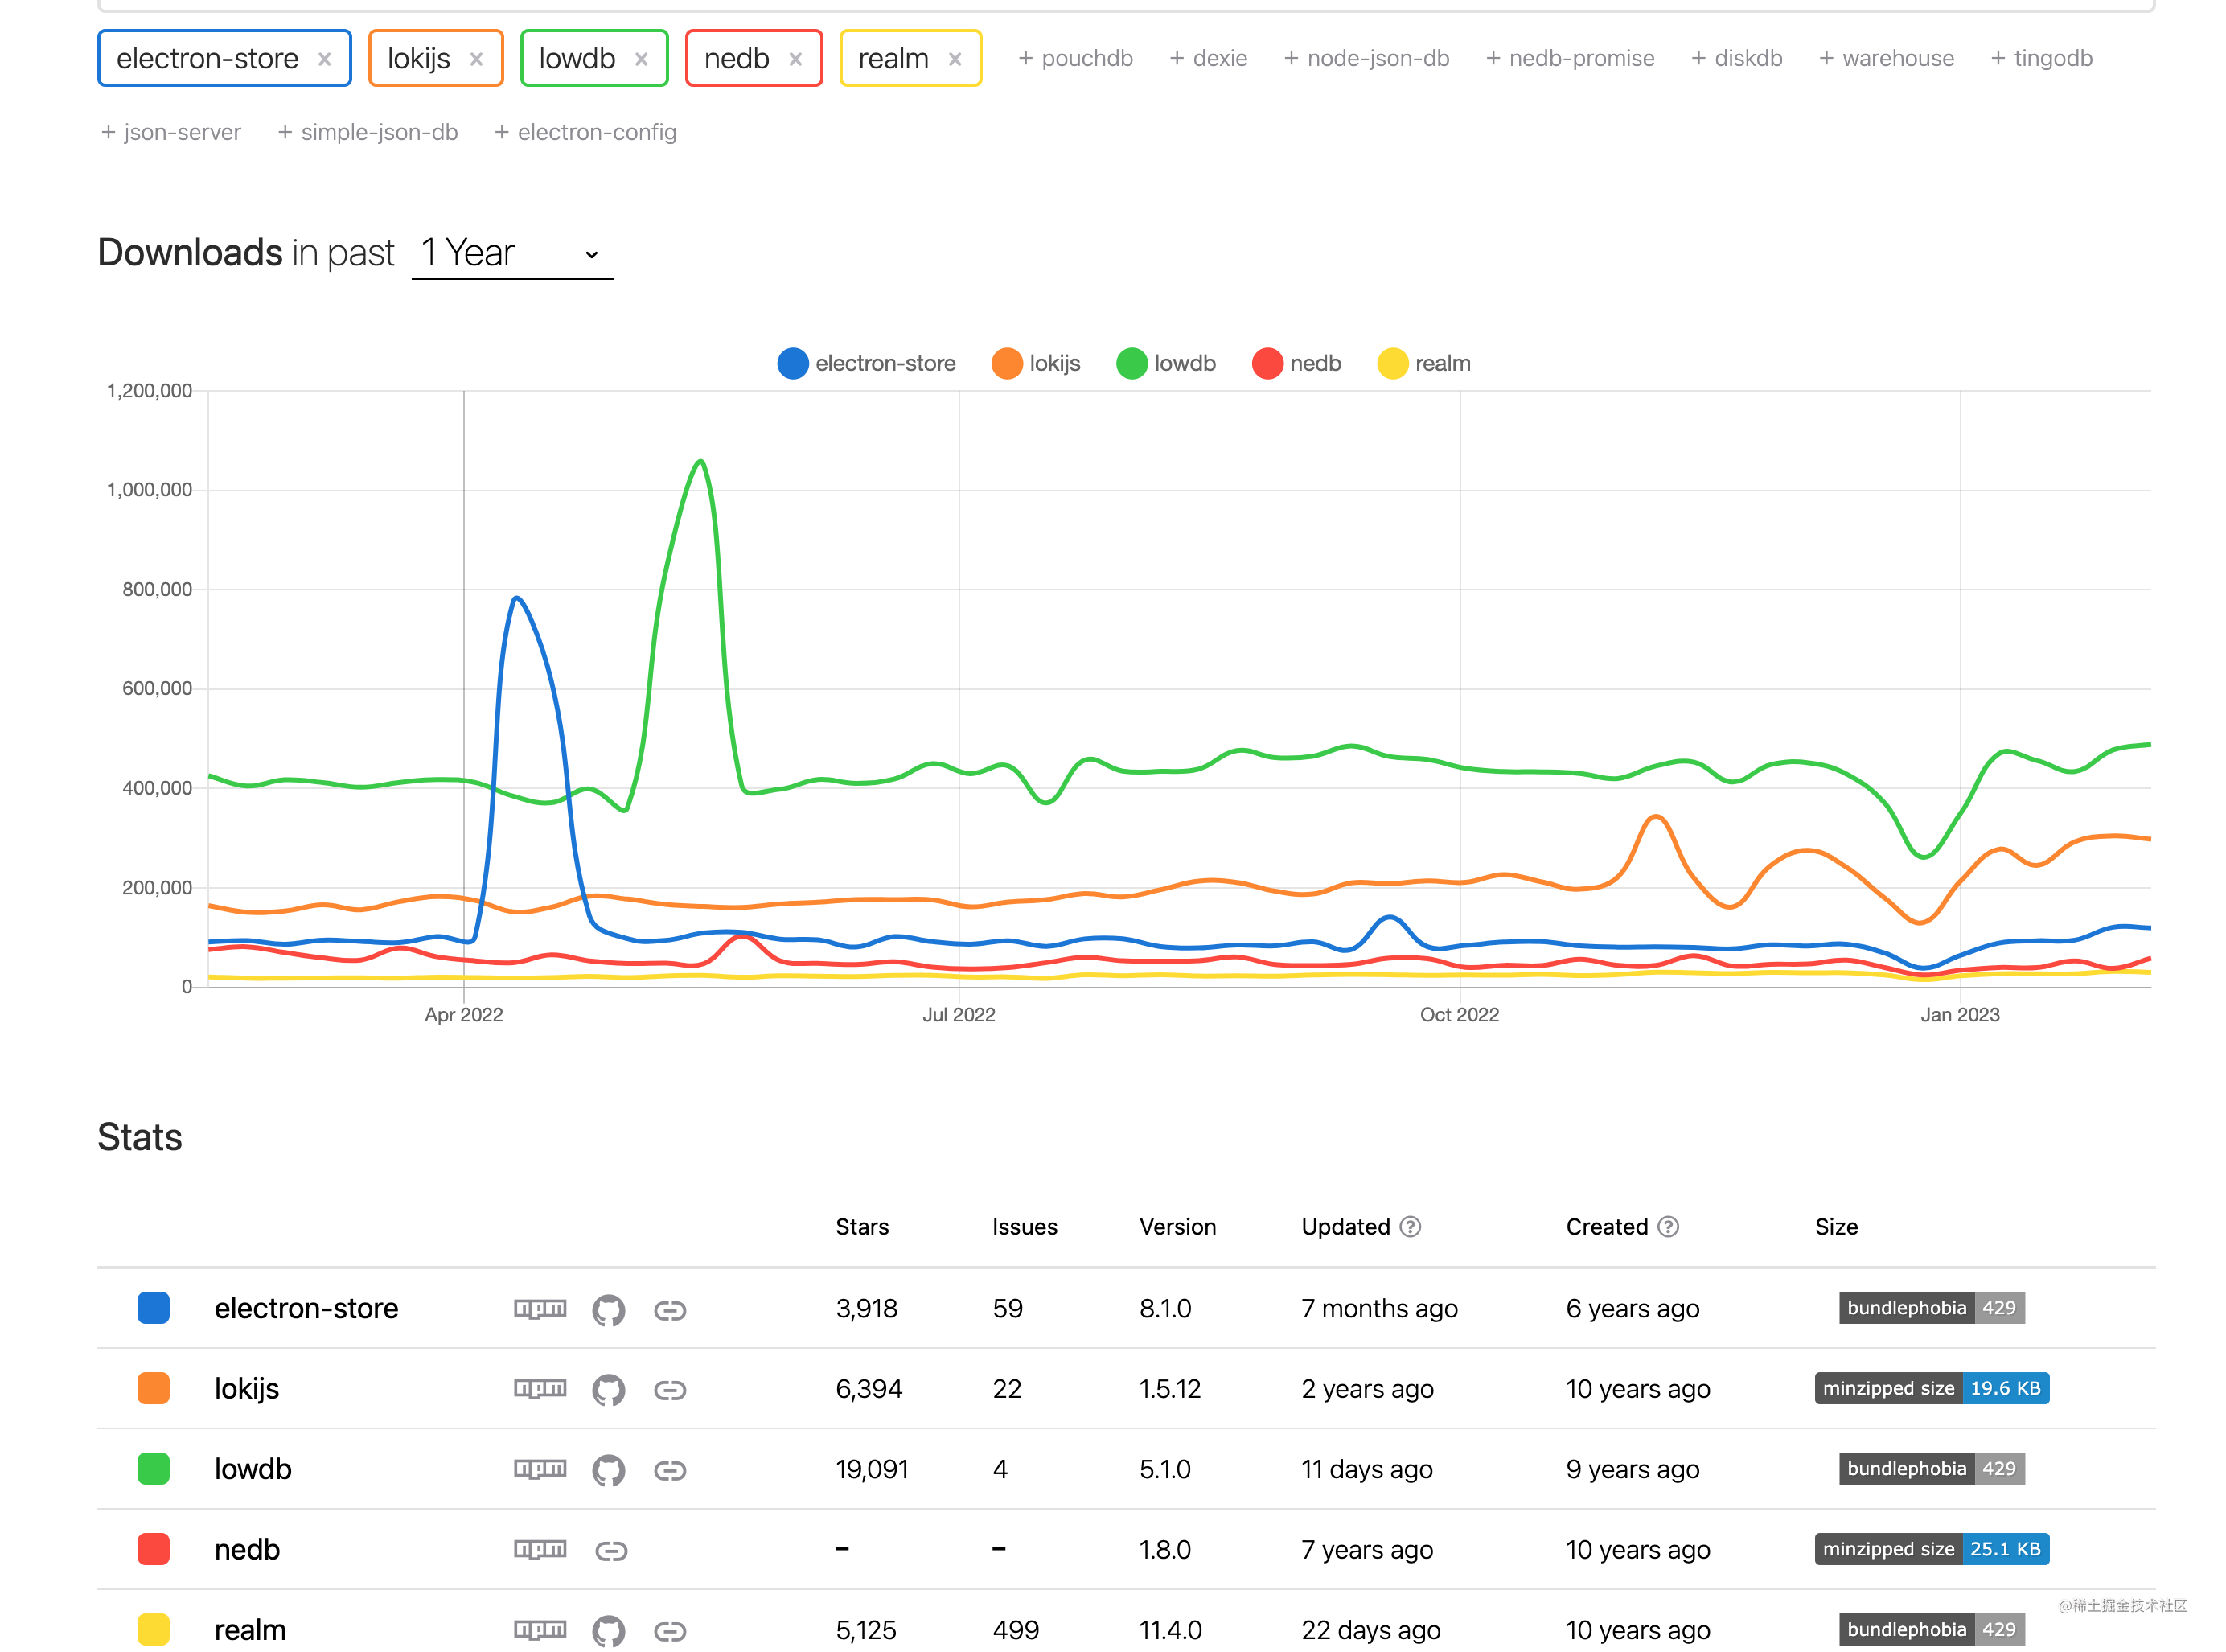Add electron-config to comparison
Viewport: 2226px width, 1652px height.
[586, 133]
